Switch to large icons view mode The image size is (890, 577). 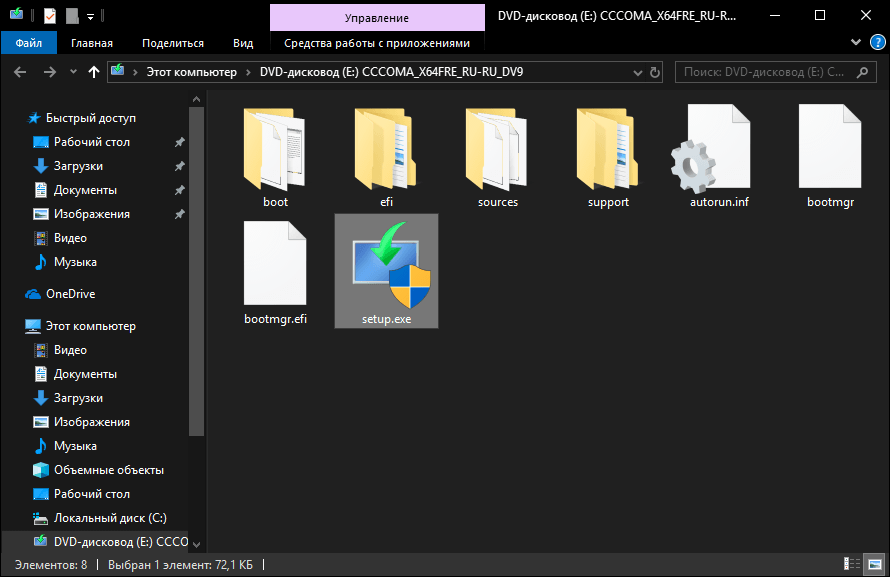click(x=875, y=564)
